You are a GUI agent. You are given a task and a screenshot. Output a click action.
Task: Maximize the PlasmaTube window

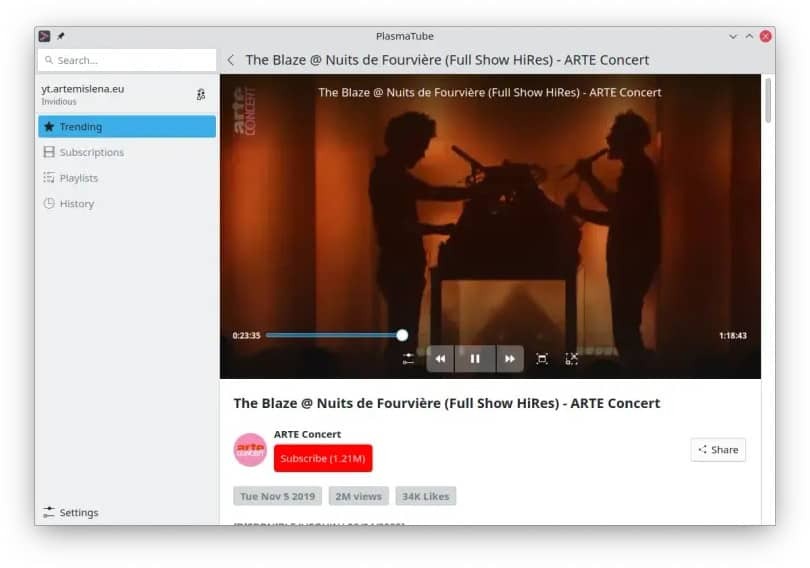[749, 36]
